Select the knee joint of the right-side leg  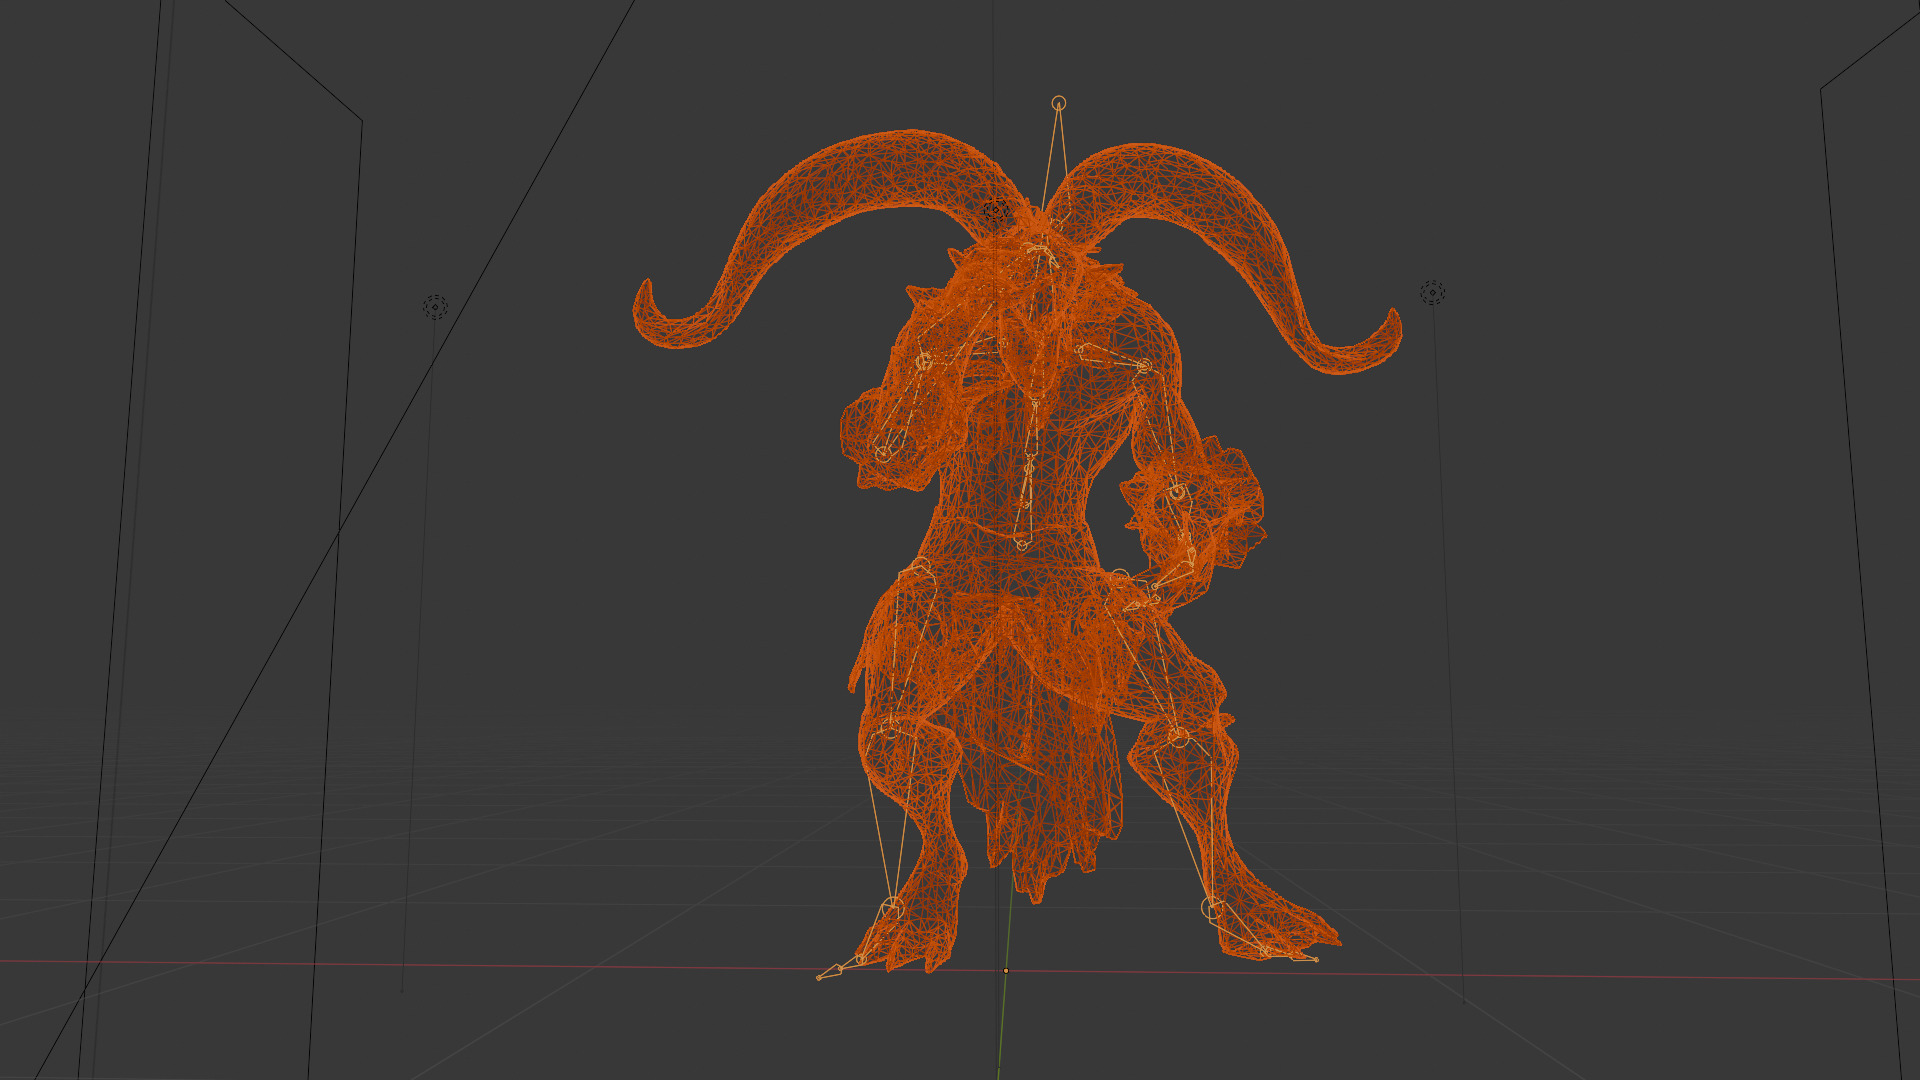point(1179,738)
